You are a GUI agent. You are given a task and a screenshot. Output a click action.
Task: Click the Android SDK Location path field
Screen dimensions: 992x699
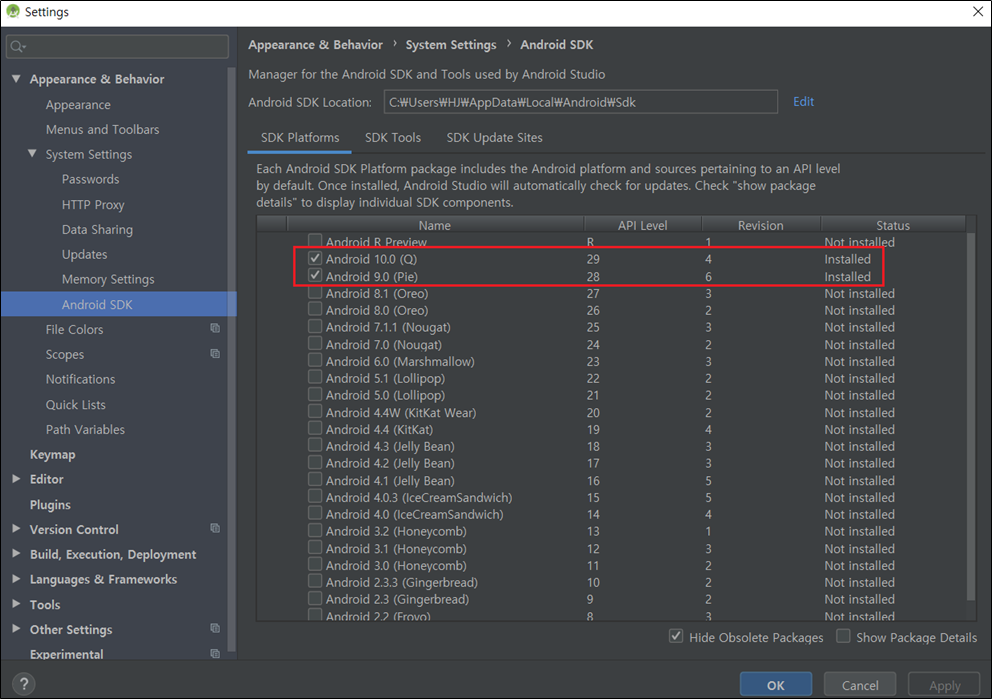pyautogui.click(x=581, y=102)
